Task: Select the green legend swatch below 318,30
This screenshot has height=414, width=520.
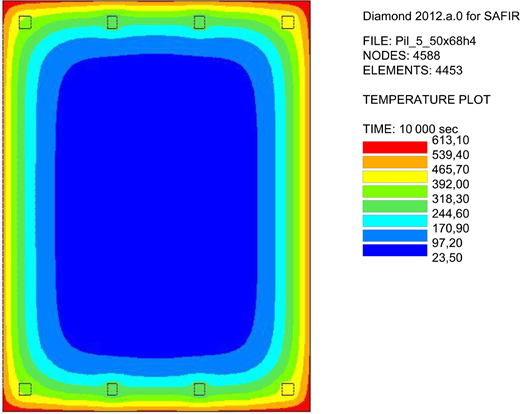Action: (395, 206)
